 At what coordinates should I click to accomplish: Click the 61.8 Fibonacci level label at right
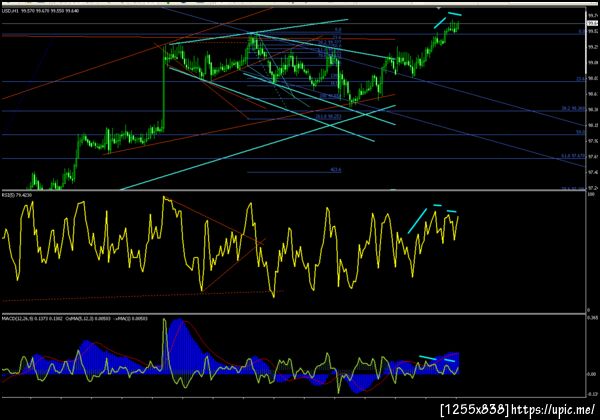(x=573, y=156)
